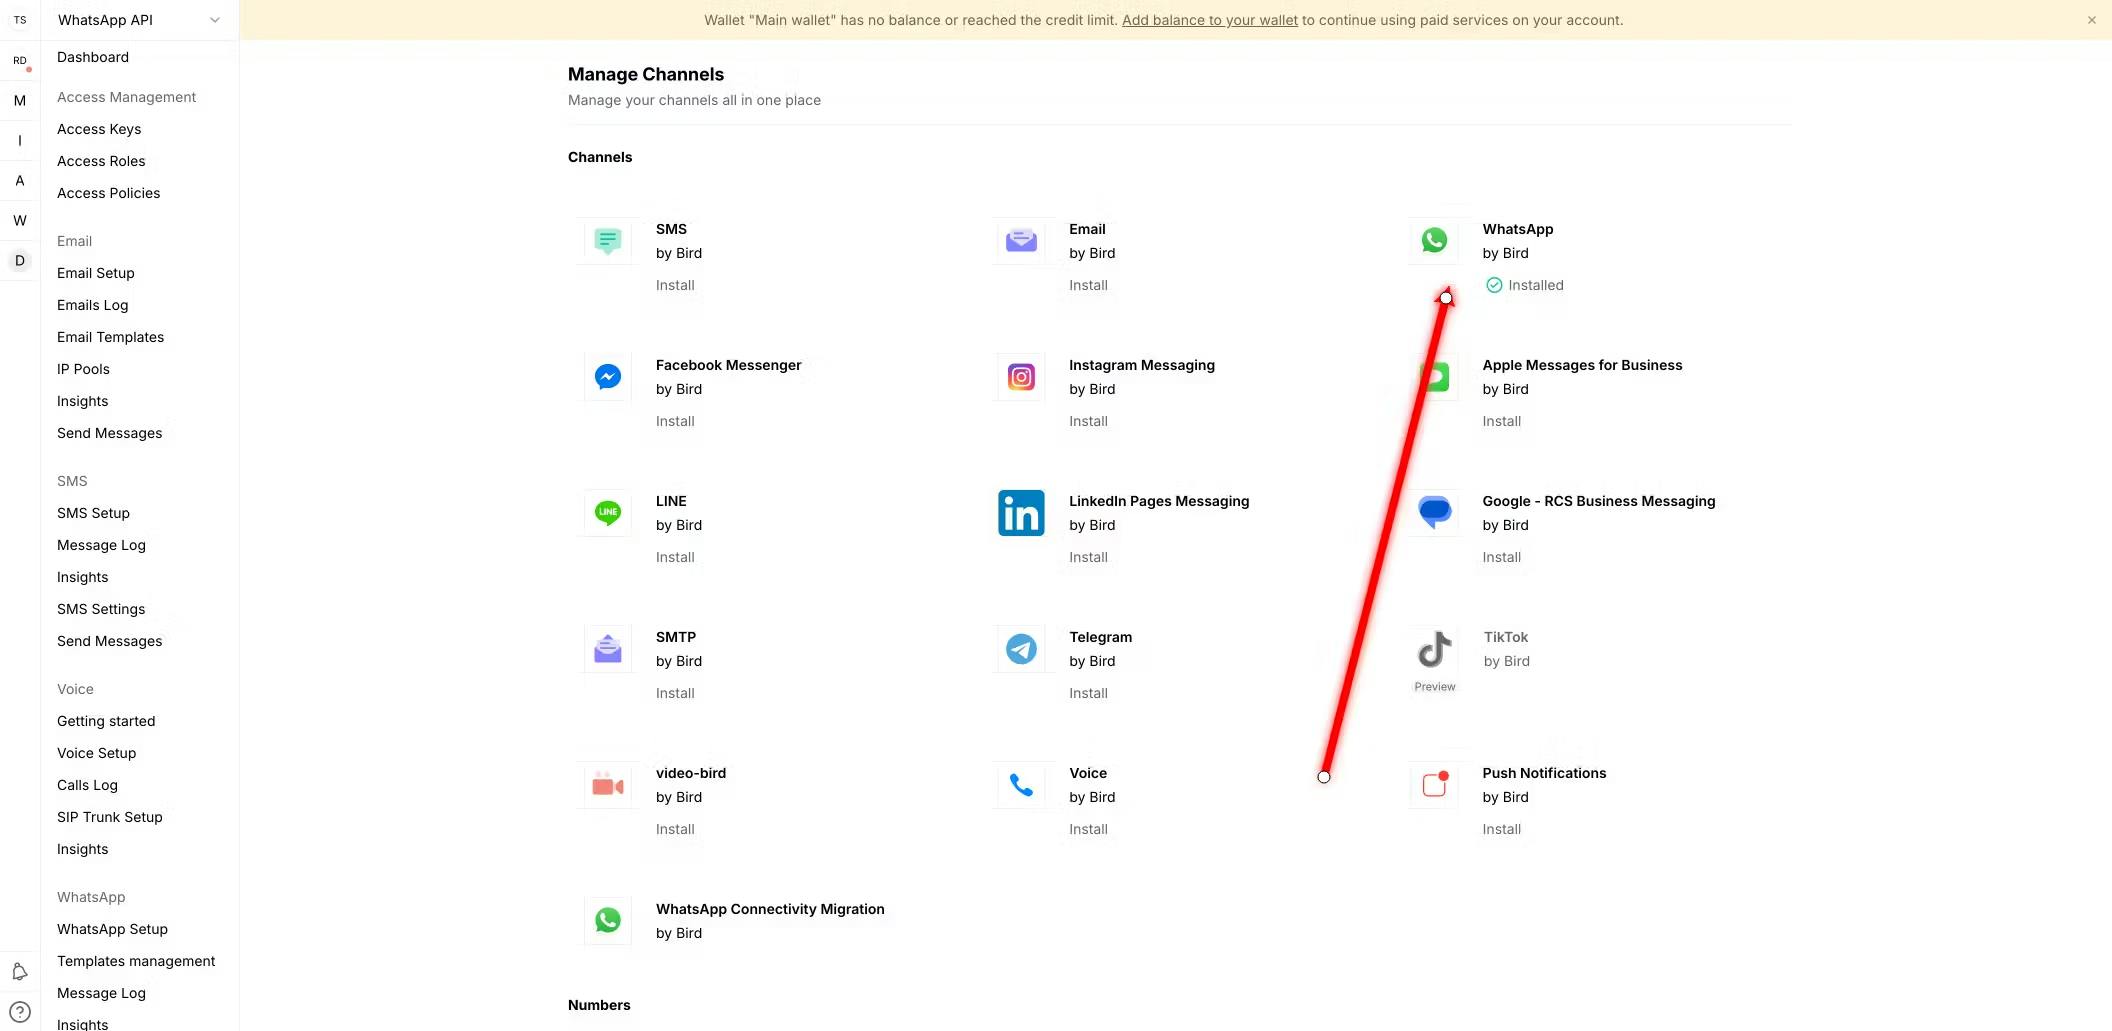This screenshot has height=1031, width=2112.
Task: Click the Facebook Messenger channel icon
Action: click(607, 377)
